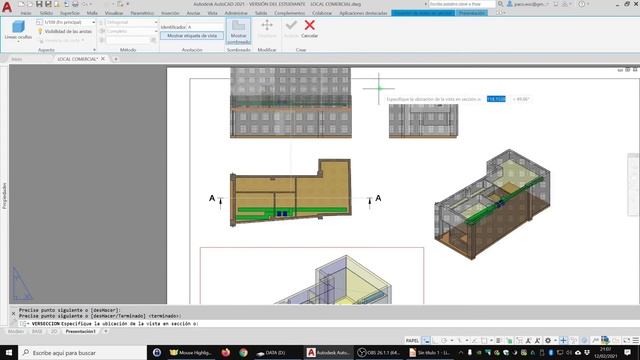Expand the Propiedades side palette
Screen dimensions: 640x360
click(4, 196)
